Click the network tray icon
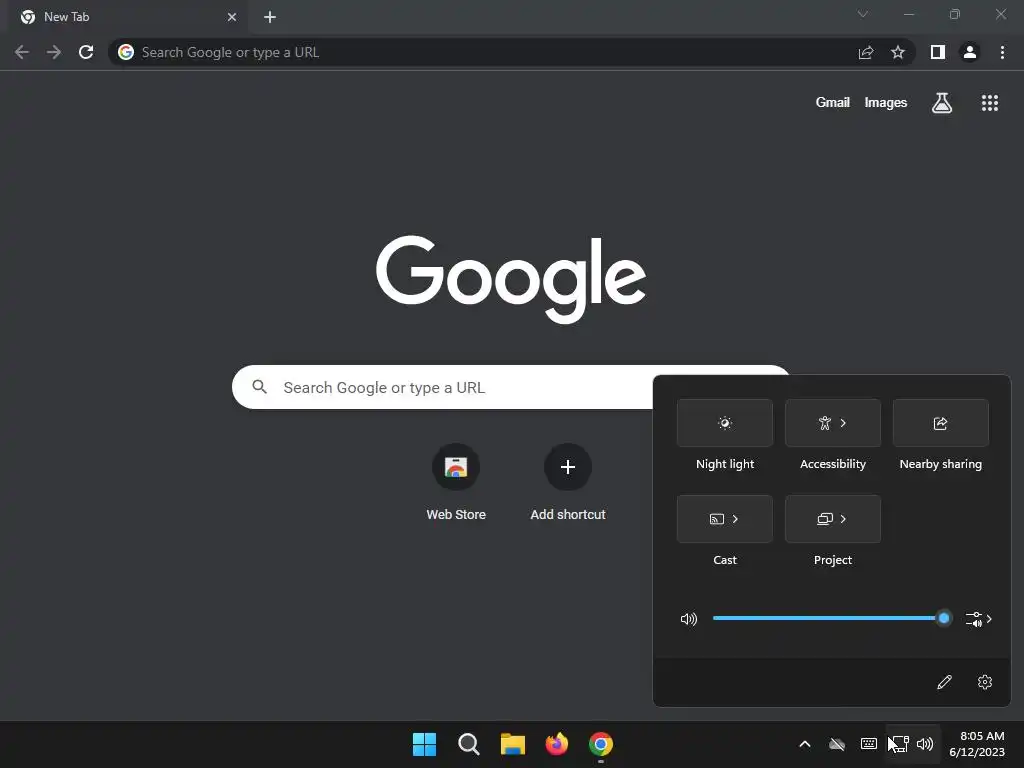The height and width of the screenshot is (768, 1024). tap(900, 744)
